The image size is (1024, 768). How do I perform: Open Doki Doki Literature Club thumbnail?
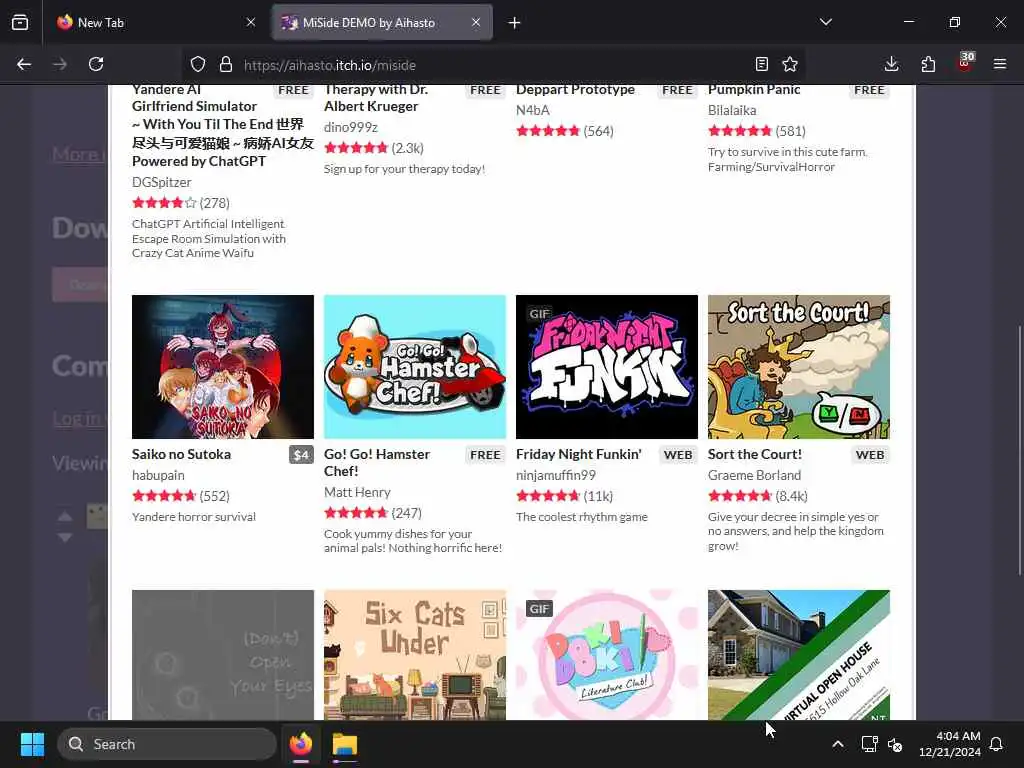point(607,655)
